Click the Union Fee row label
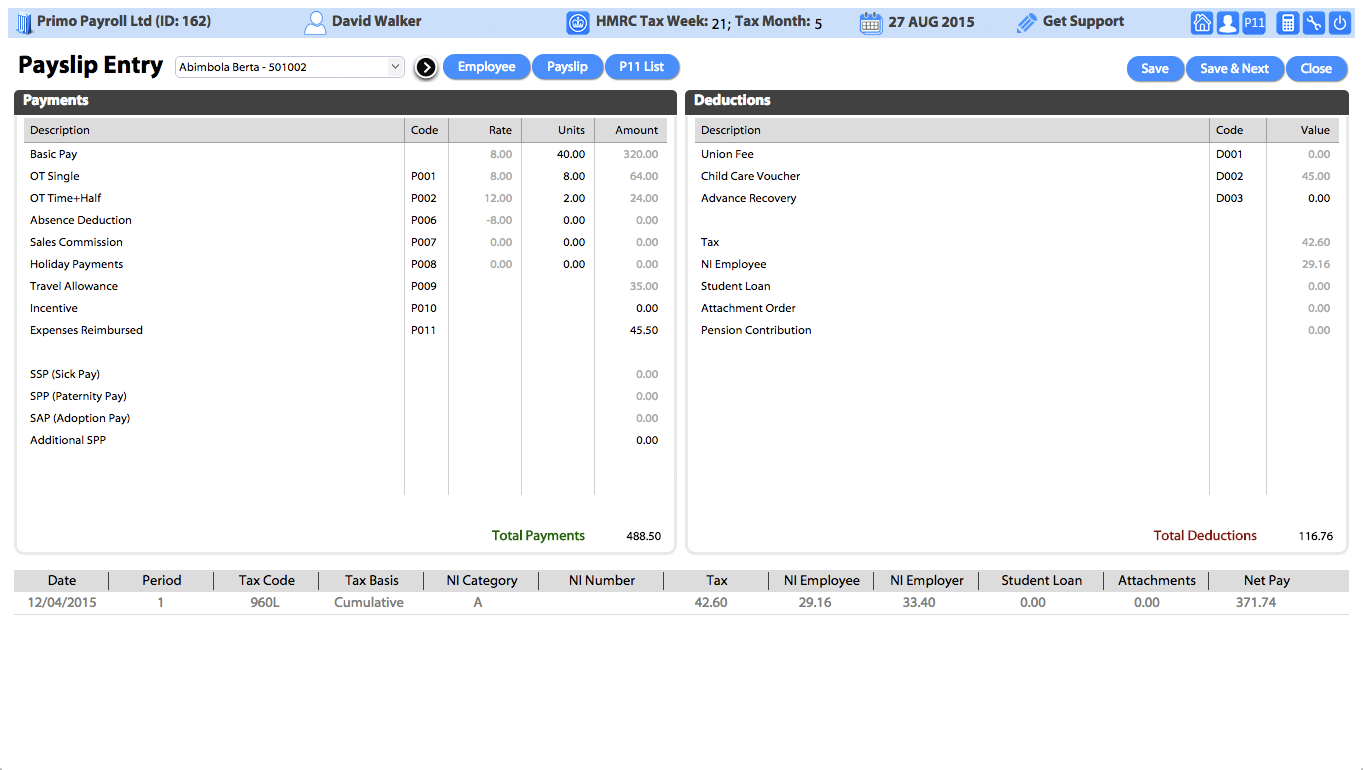1363x770 pixels. click(x=727, y=154)
